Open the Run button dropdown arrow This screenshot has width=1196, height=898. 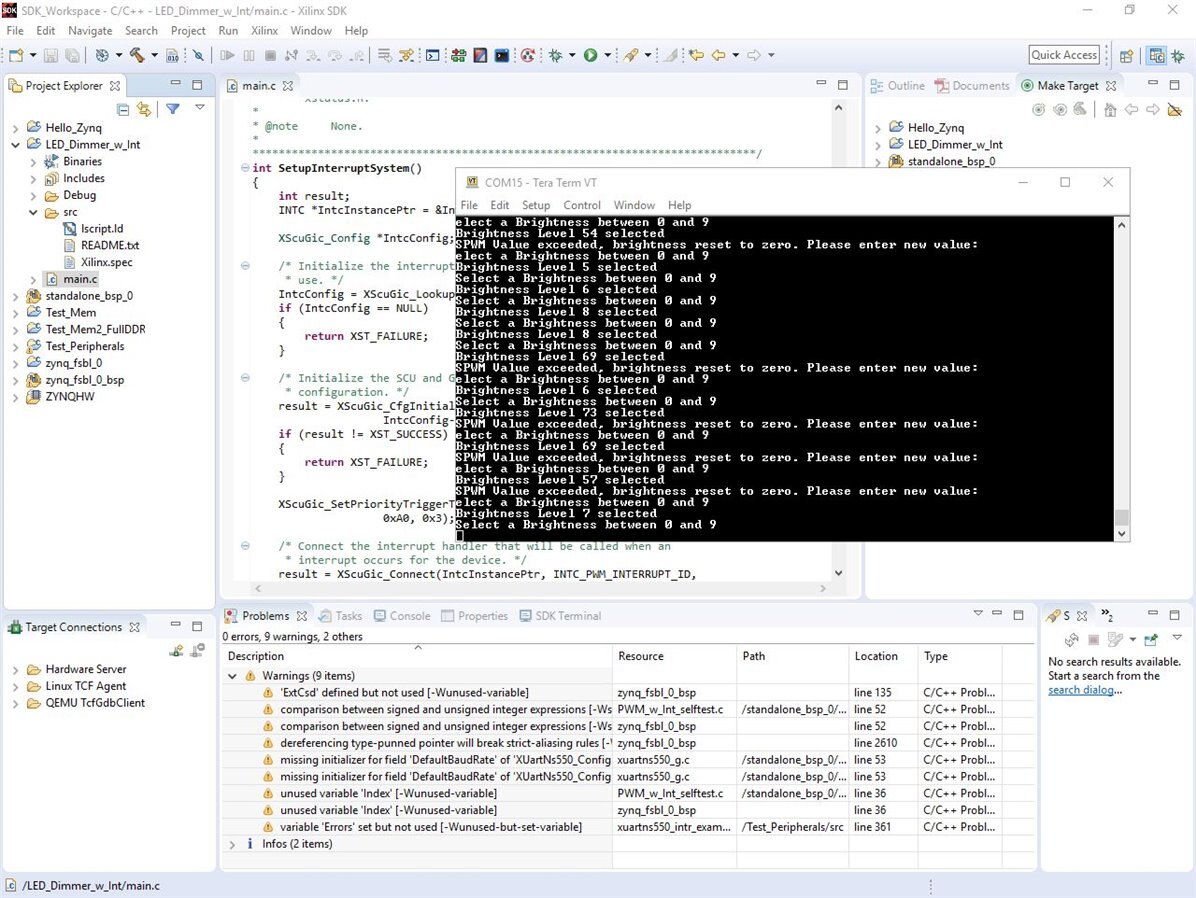tap(607, 56)
